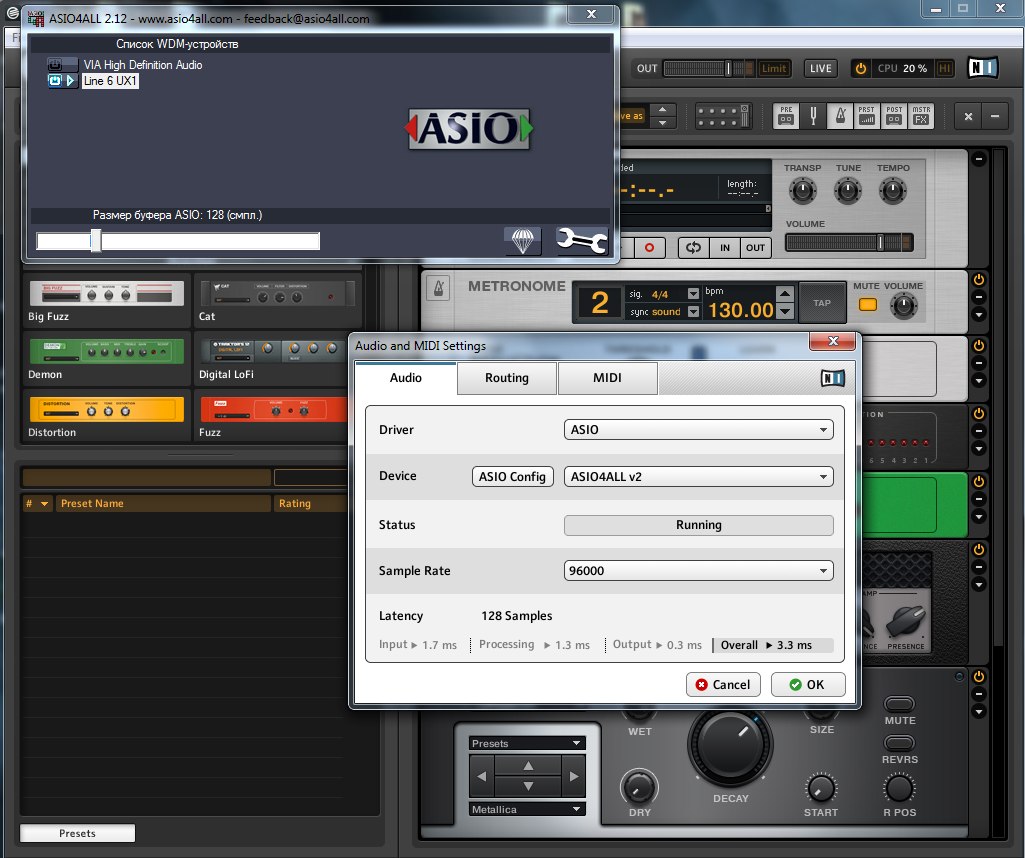Open the tuner fork icon
This screenshot has width=1025, height=858.
point(813,116)
